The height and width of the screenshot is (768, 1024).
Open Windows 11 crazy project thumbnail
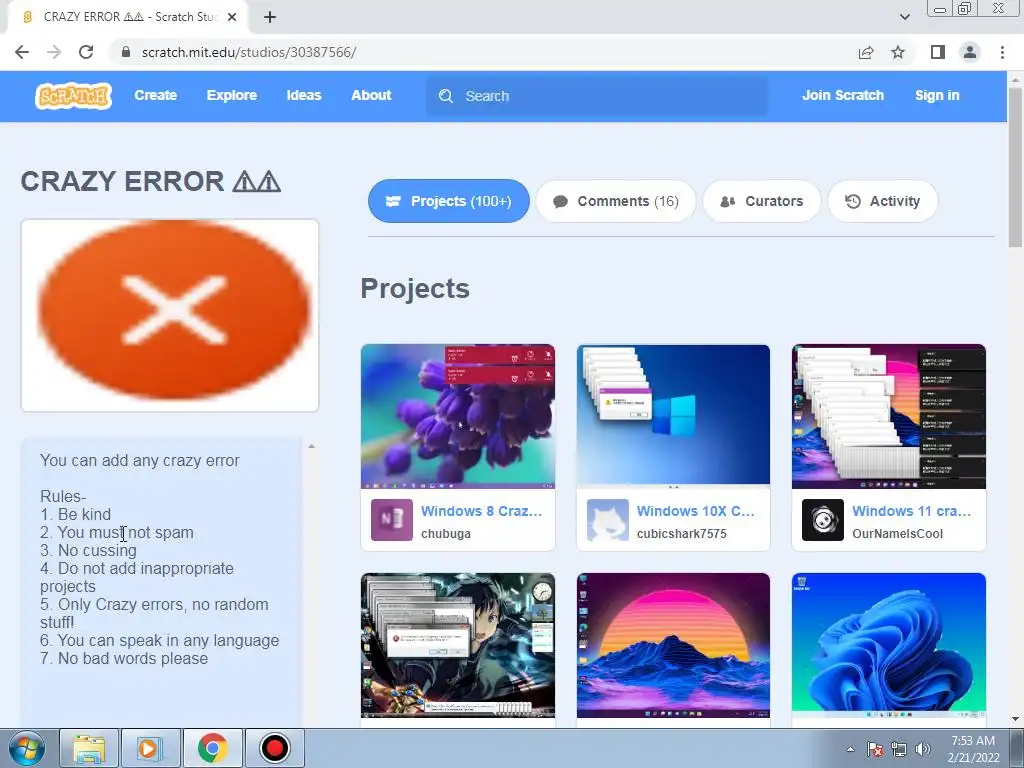[889, 417]
